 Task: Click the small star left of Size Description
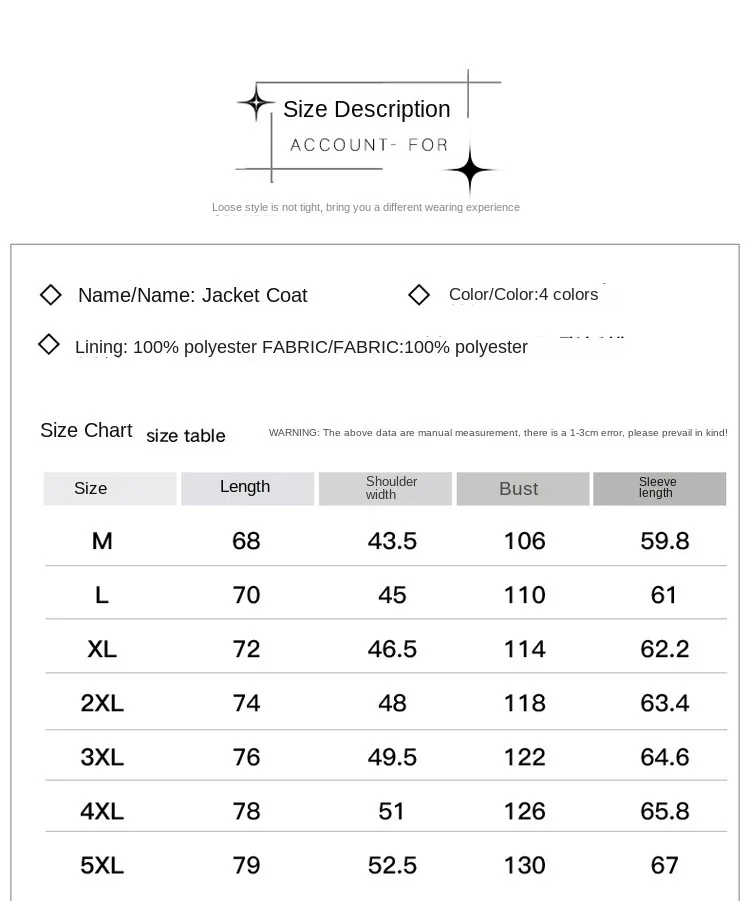click(256, 103)
